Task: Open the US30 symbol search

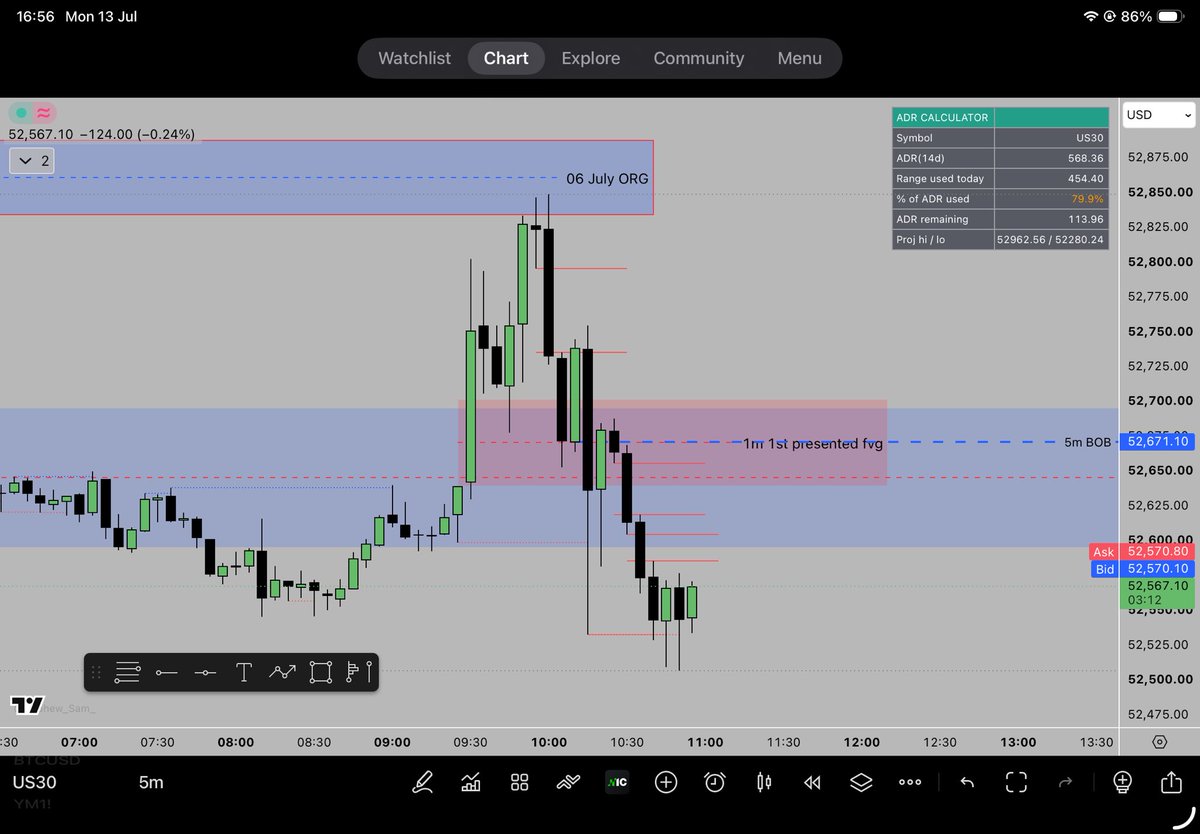Action: tap(33, 782)
